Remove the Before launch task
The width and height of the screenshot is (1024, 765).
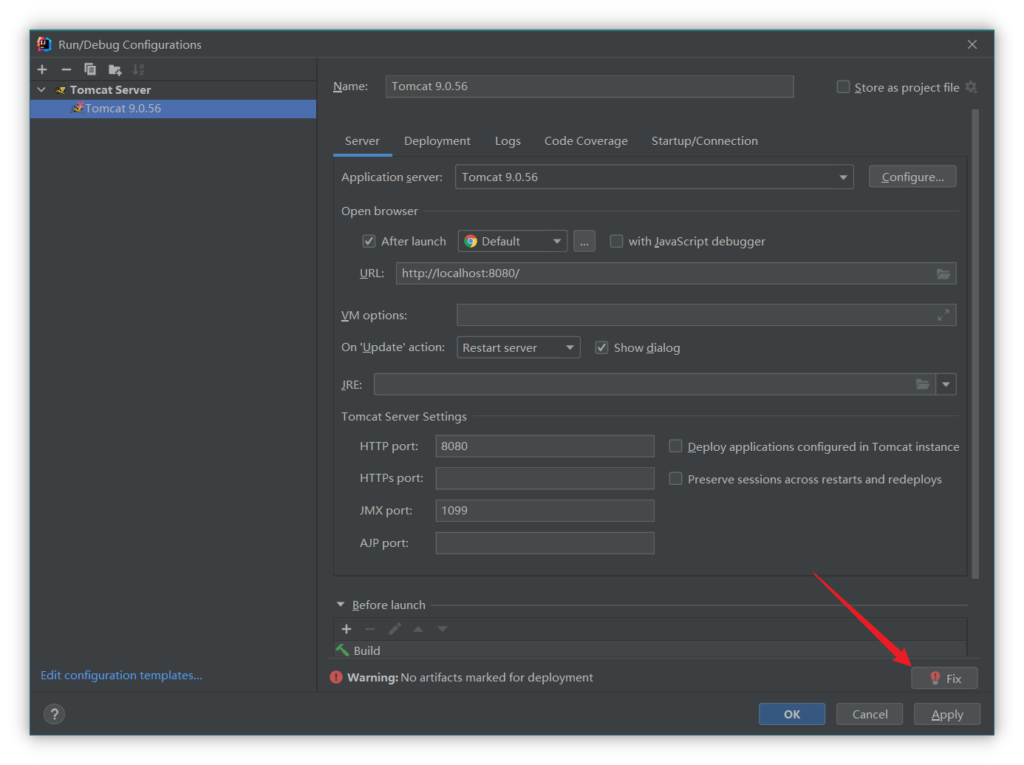(370, 629)
